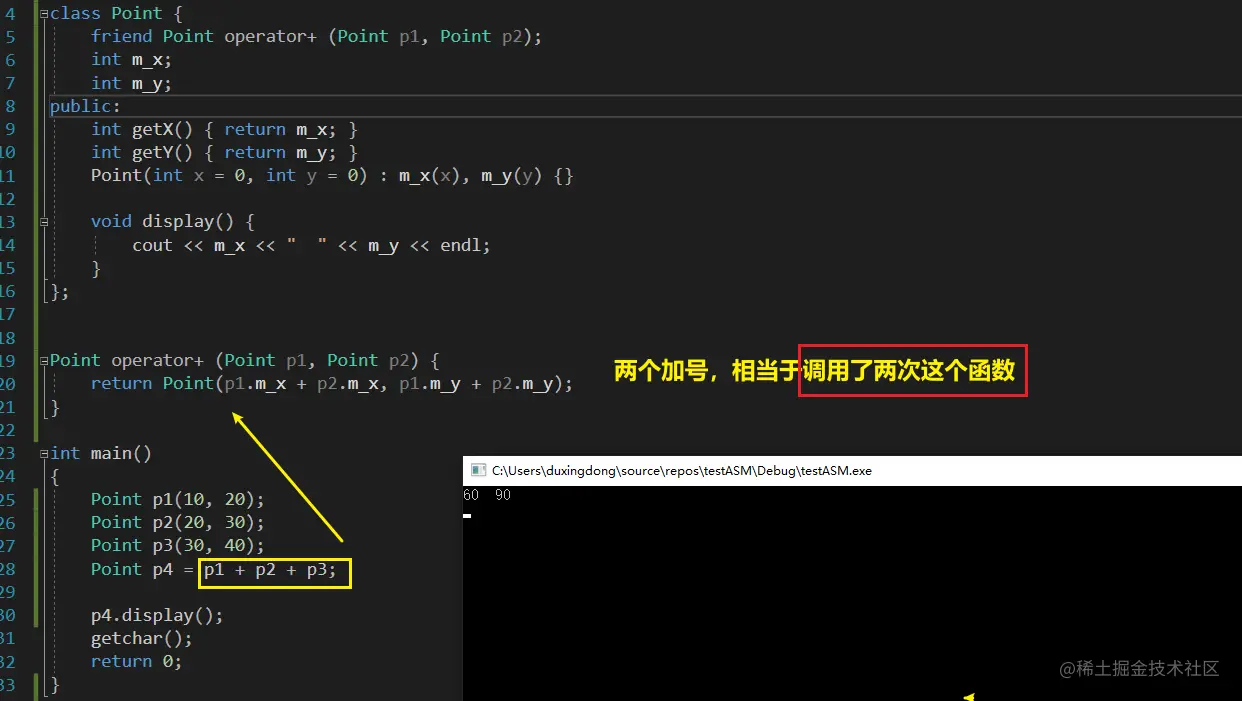Image resolution: width=1242 pixels, height=701 pixels.
Task: Collapse the main() function block
Action: (x=42, y=453)
